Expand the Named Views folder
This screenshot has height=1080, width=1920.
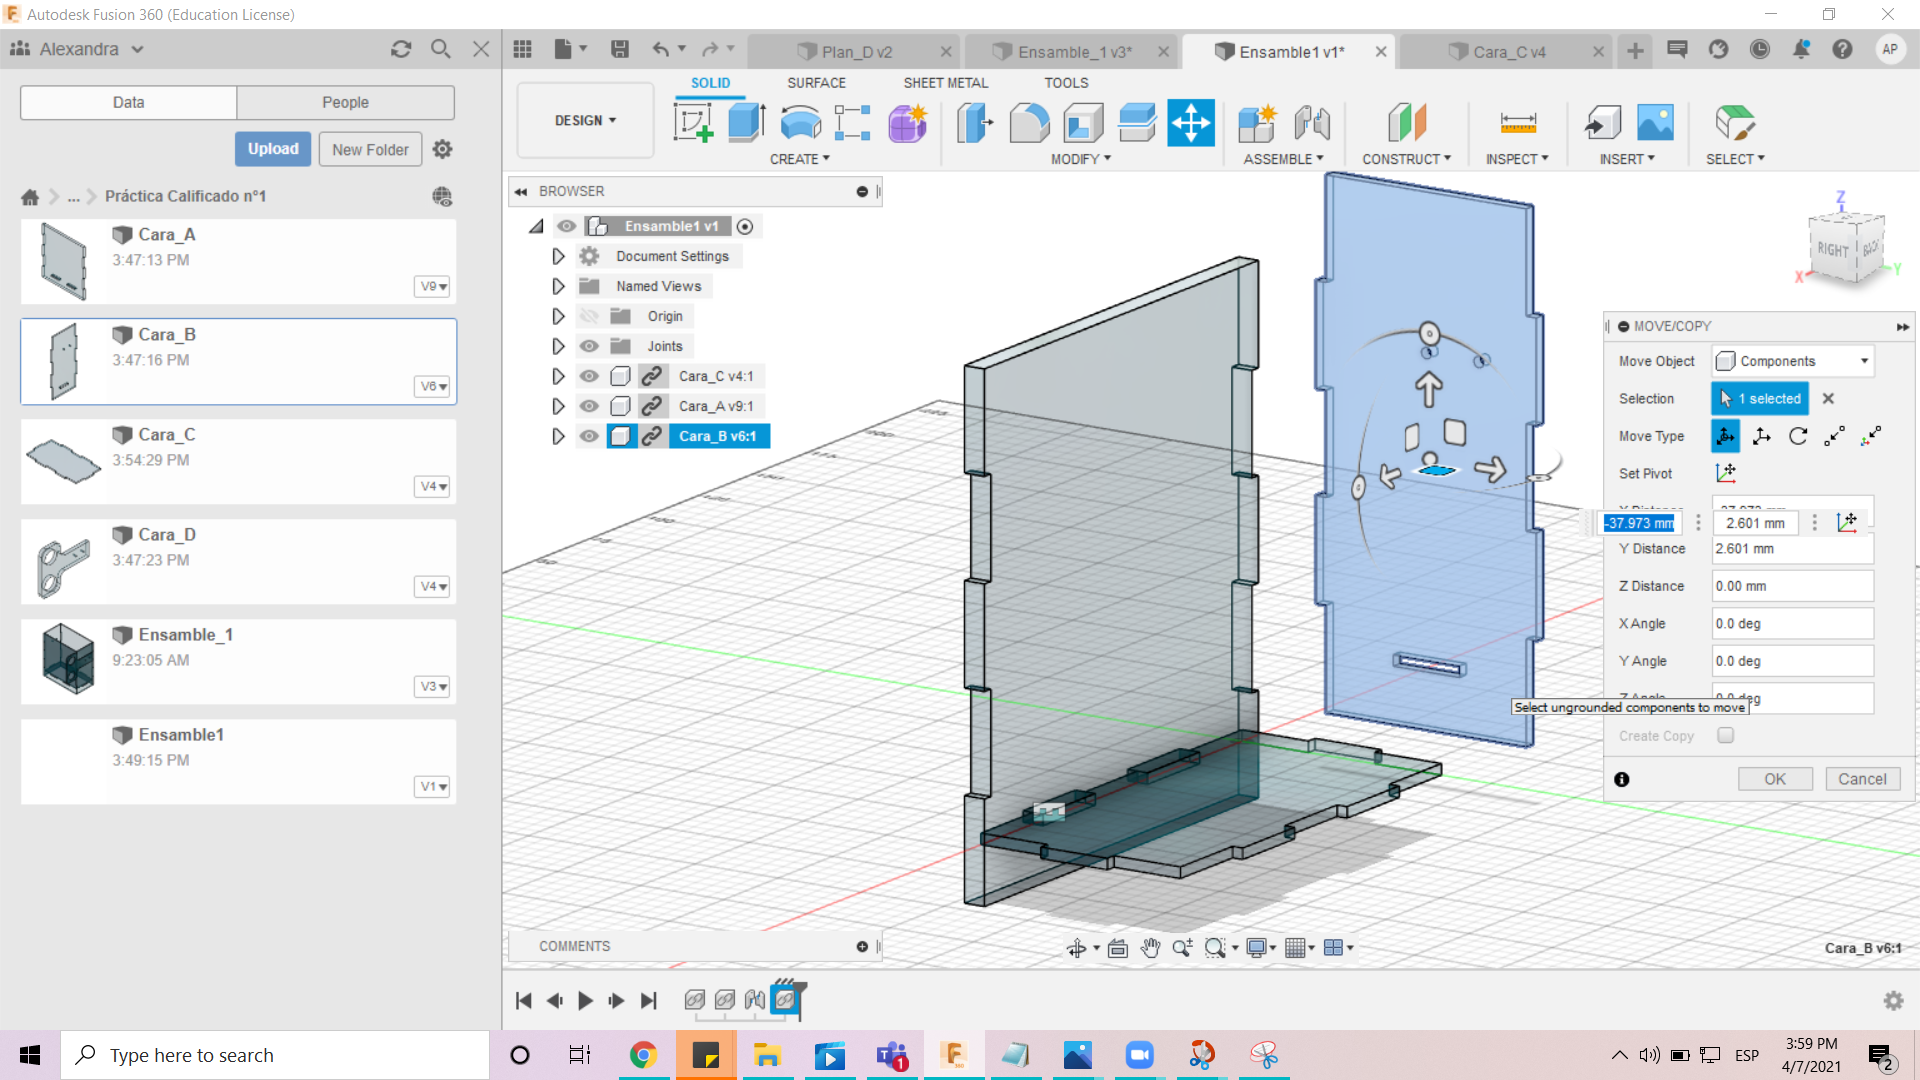point(558,286)
